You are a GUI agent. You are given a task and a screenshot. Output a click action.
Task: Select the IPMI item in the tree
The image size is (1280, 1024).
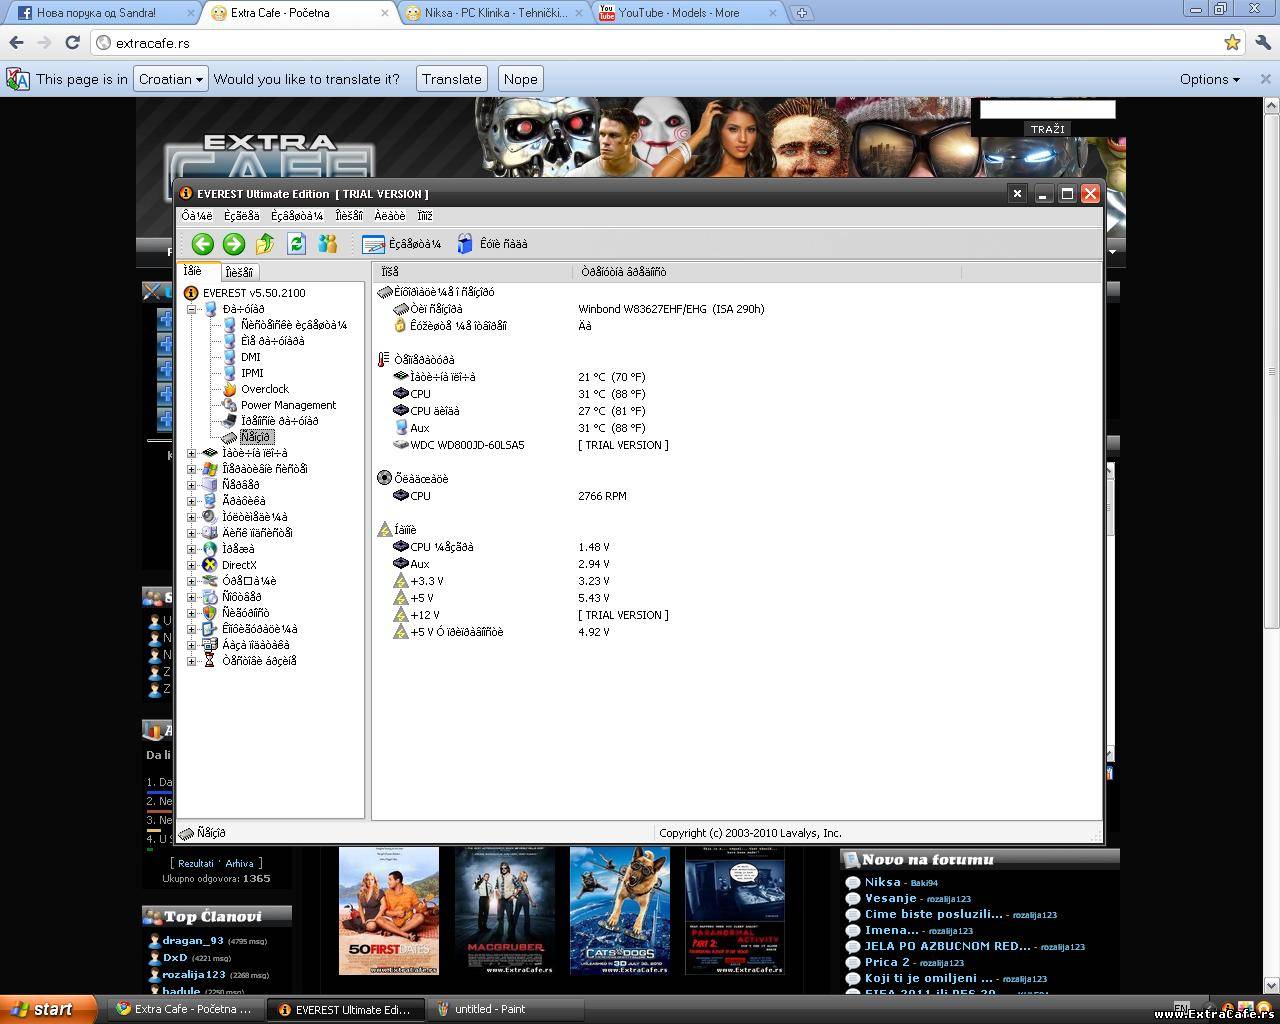[251, 373]
